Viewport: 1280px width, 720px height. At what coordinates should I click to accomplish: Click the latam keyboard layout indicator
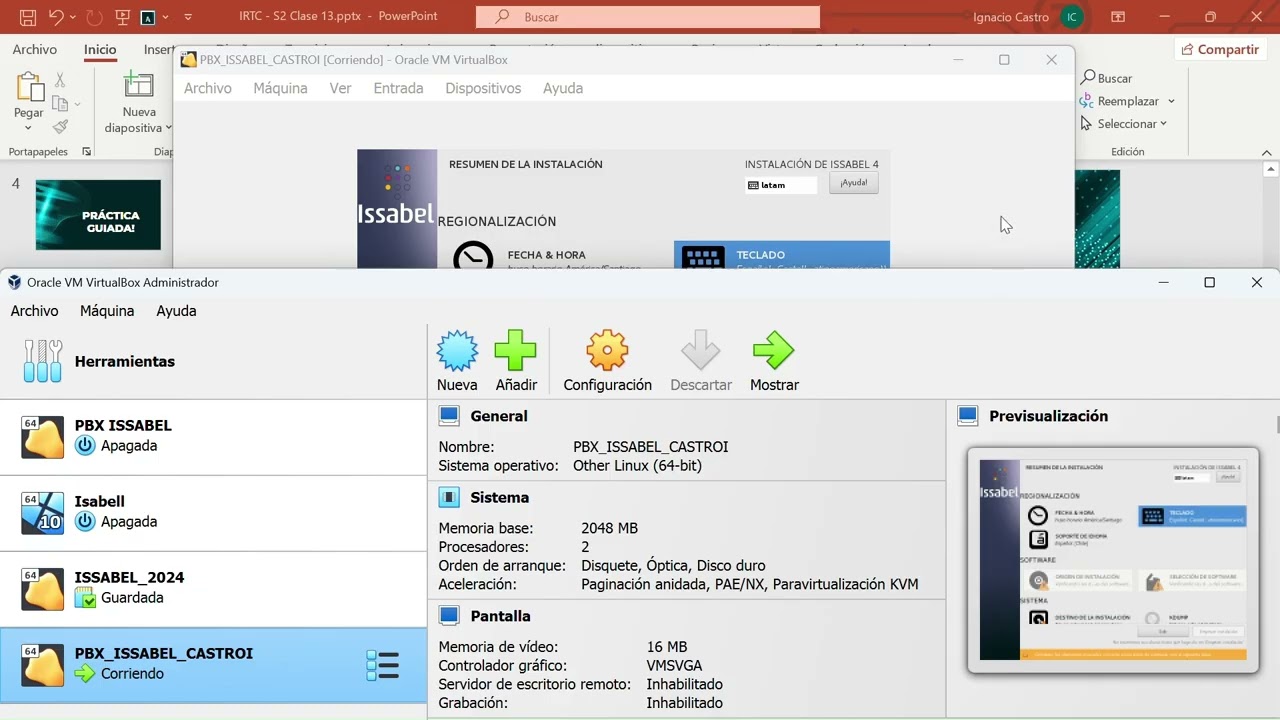point(781,185)
